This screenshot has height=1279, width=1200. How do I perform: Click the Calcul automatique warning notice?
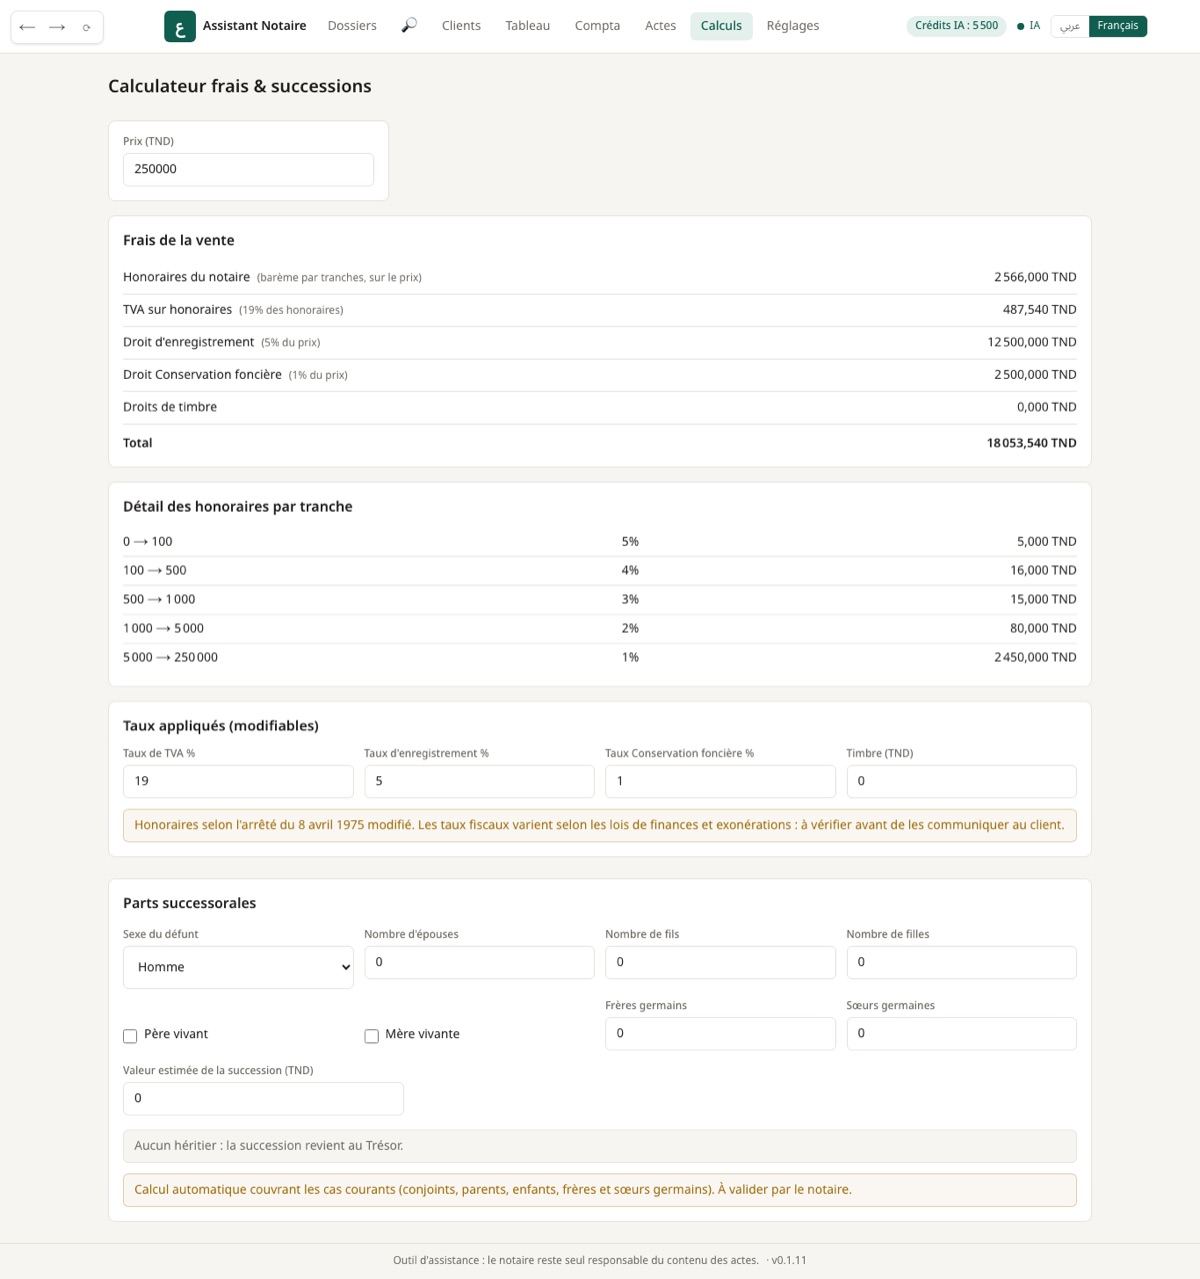600,1190
